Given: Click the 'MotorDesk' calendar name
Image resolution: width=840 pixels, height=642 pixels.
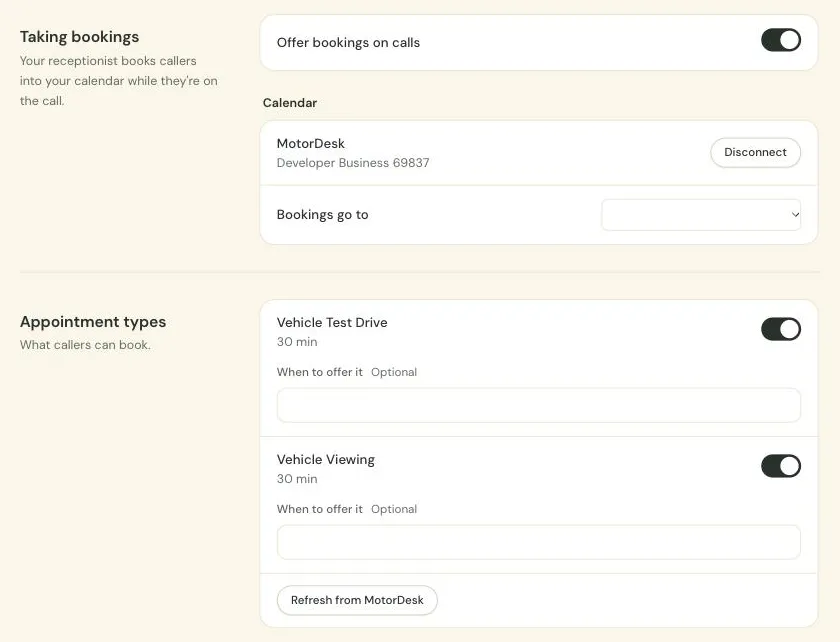Looking at the screenshot, I should click(311, 144).
